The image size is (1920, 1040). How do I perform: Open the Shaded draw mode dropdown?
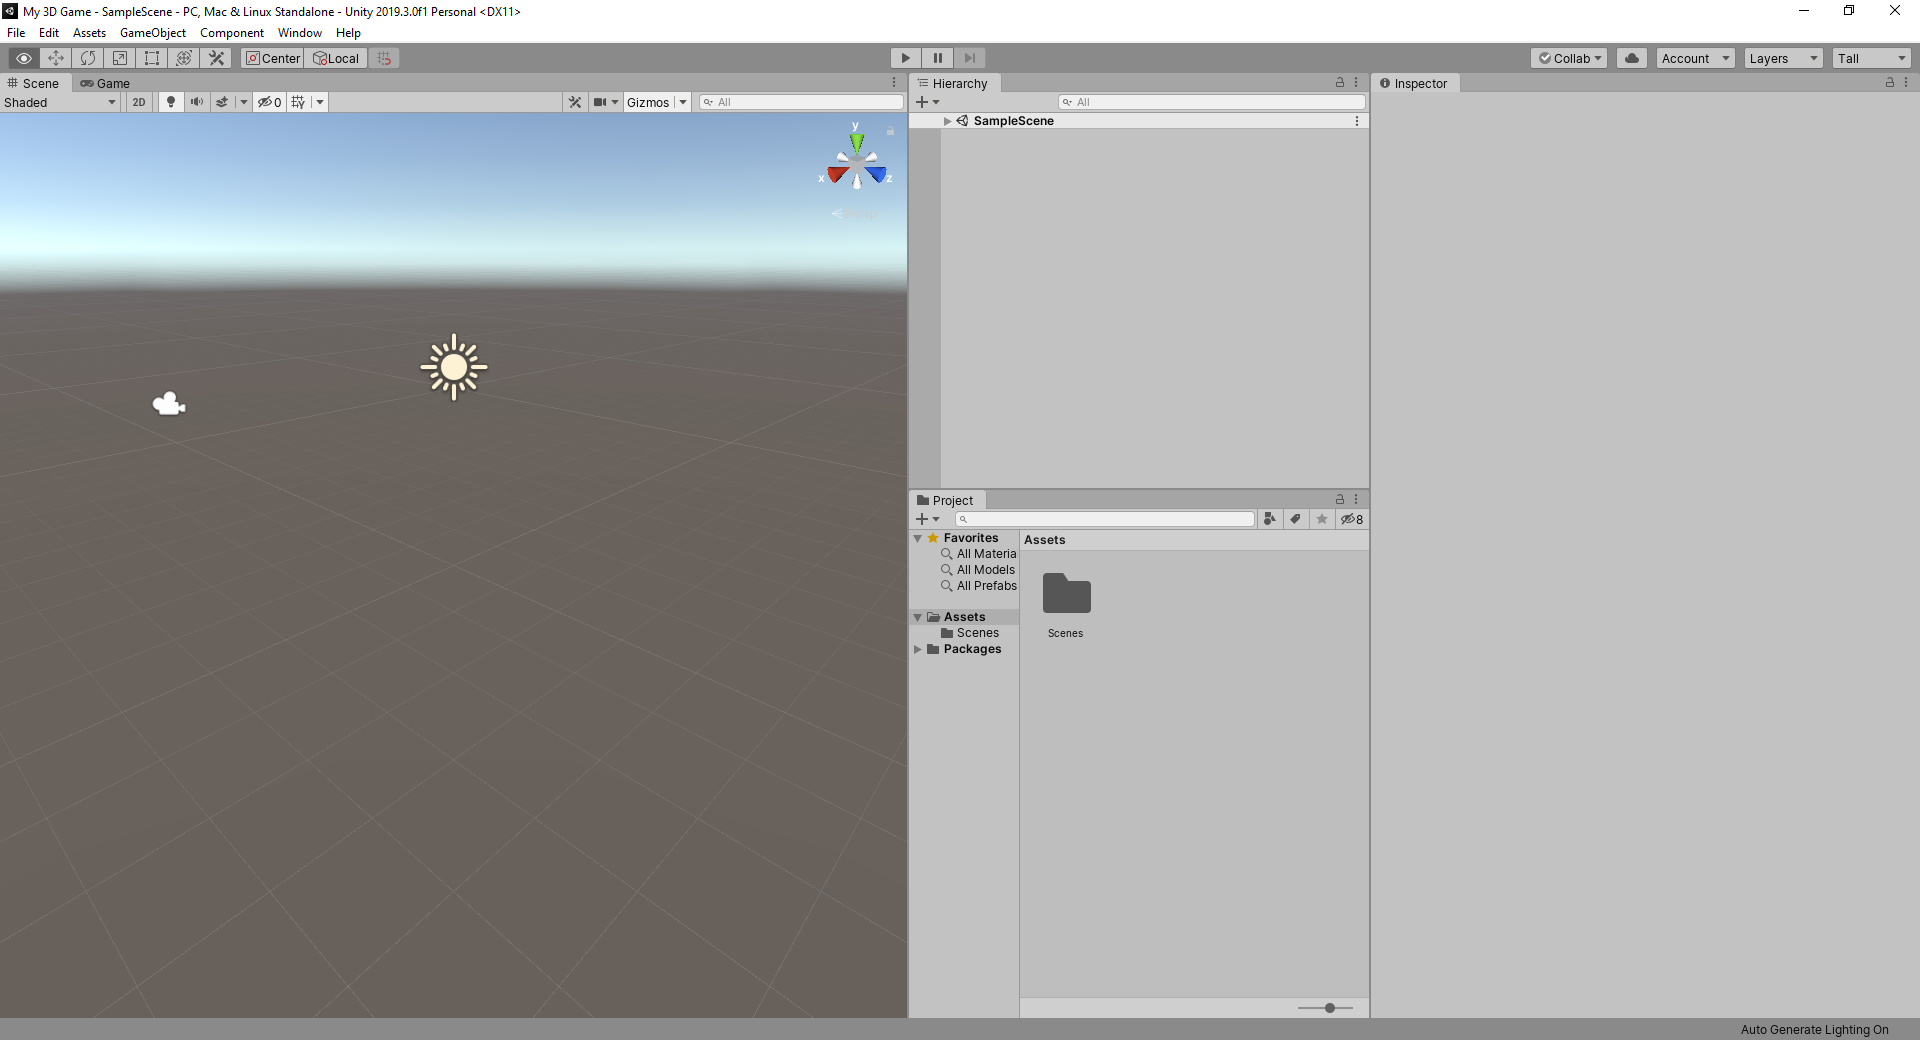(x=60, y=102)
